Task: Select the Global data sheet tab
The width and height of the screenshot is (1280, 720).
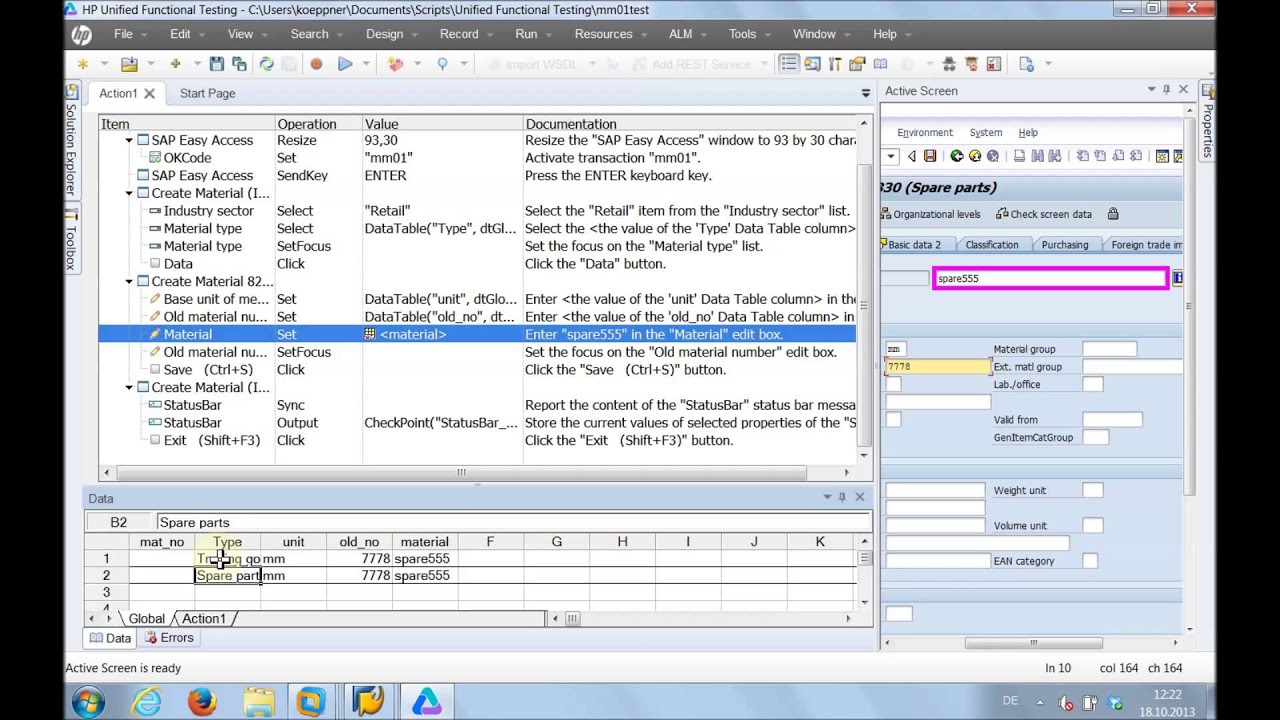Action: 146,619
